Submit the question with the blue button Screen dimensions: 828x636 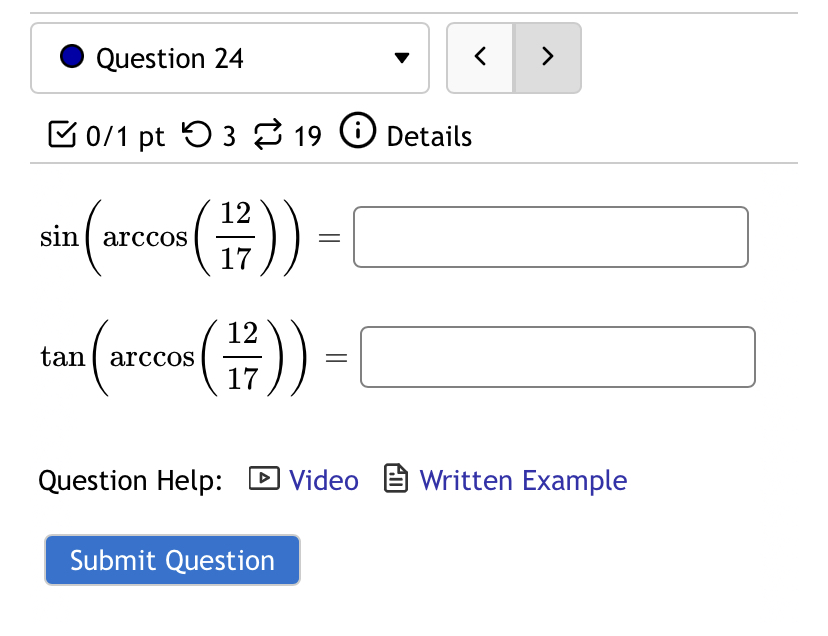pos(171,560)
